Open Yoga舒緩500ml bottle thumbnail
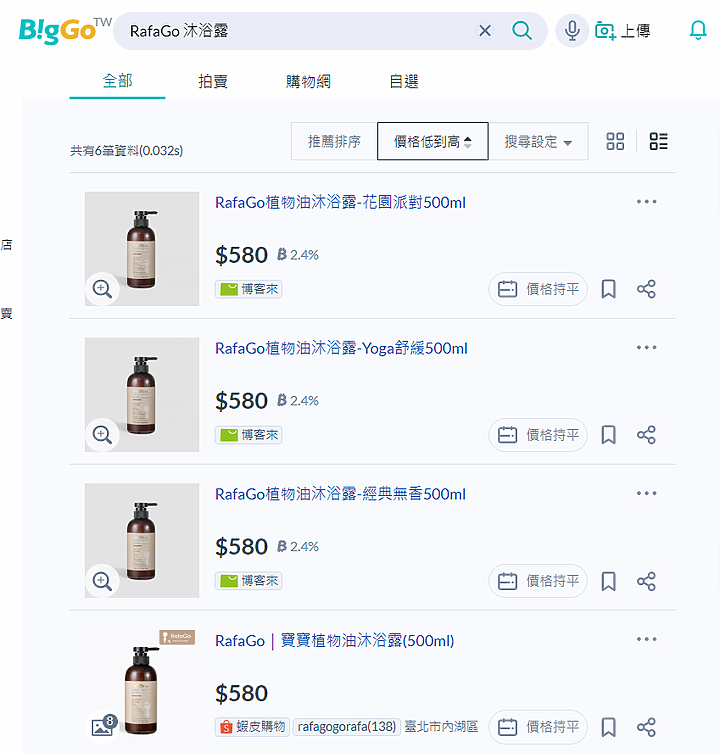The width and height of the screenshot is (720, 753). (x=142, y=394)
